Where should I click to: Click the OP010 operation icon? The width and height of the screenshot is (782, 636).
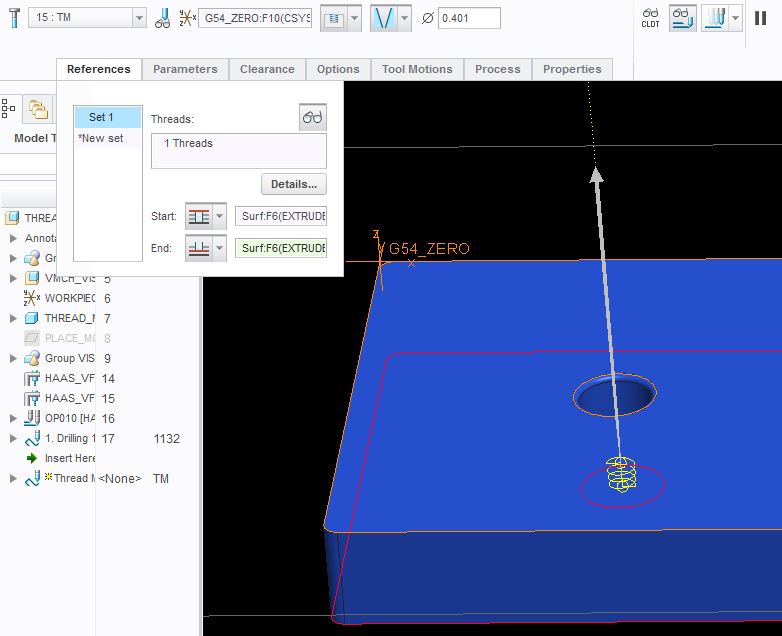coord(32,418)
